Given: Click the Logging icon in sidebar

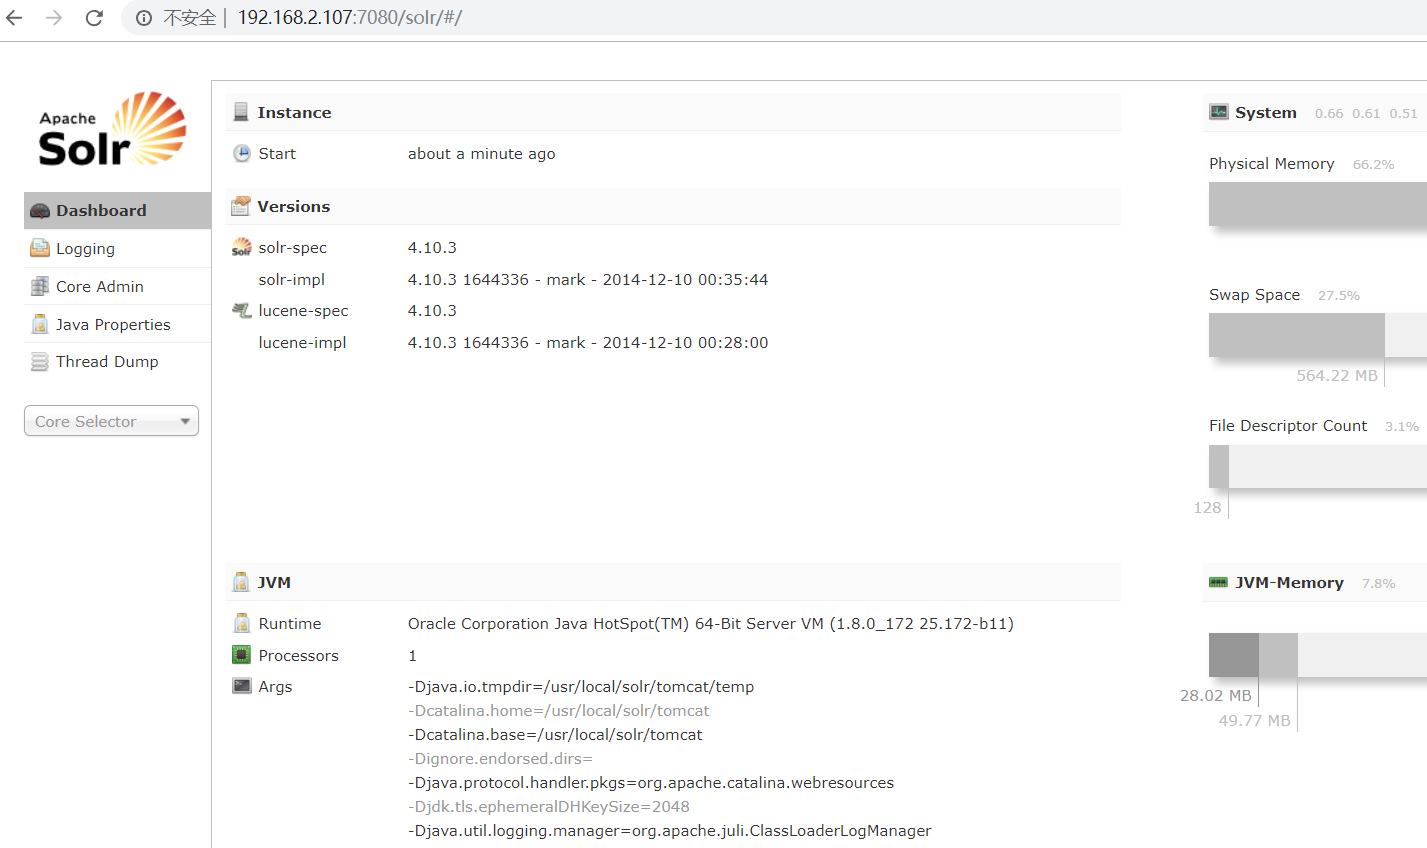Looking at the screenshot, I should click(40, 248).
